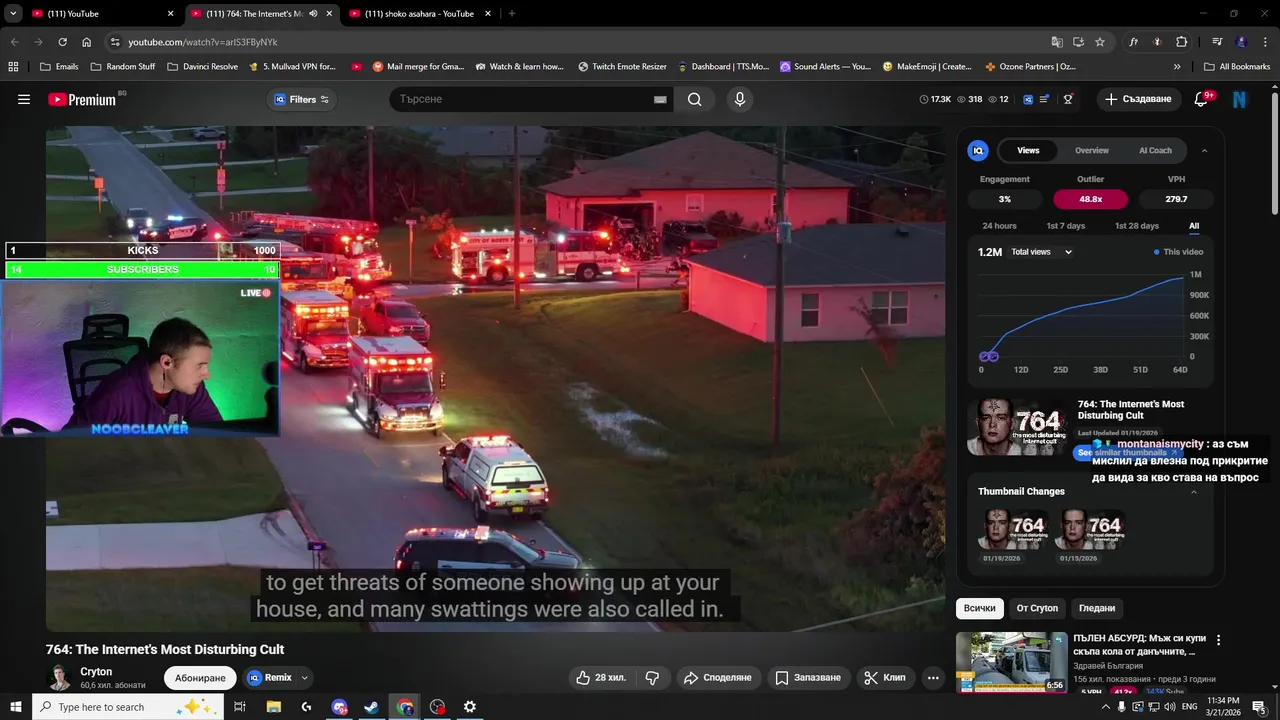Switch to shoko asahara YouTube tab
Viewport: 1280px width, 720px height.
[420, 14]
